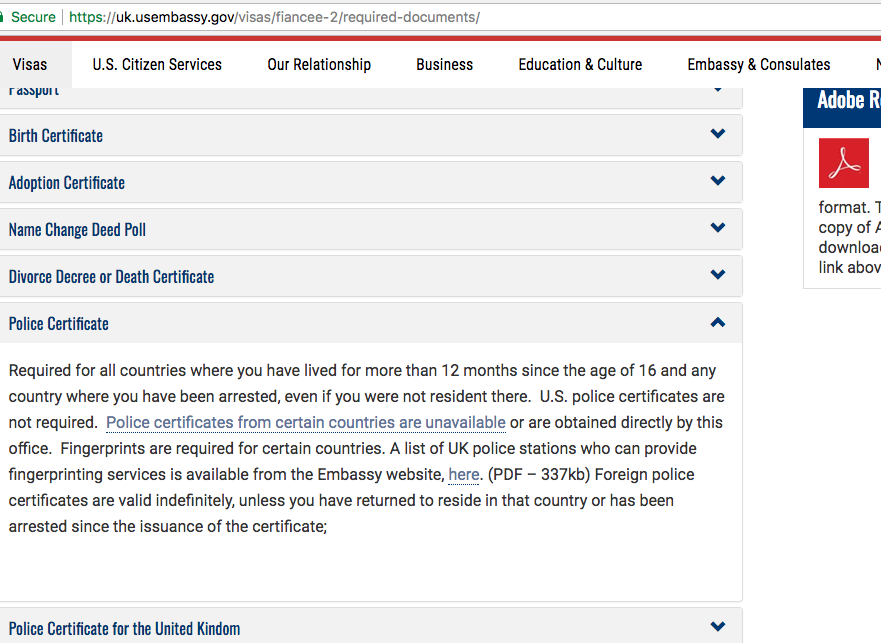The width and height of the screenshot is (881, 643).
Task: Expand Divorce Decree or Death Certificate chevron
Action: 717,275
